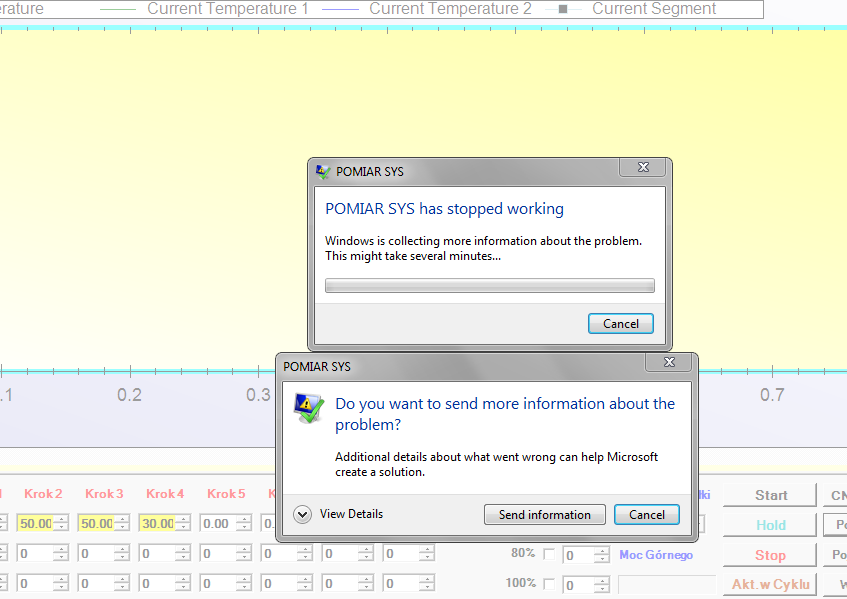Decrease Krok 3 value with its down arrow
This screenshot has height=599, width=847.
click(123, 528)
